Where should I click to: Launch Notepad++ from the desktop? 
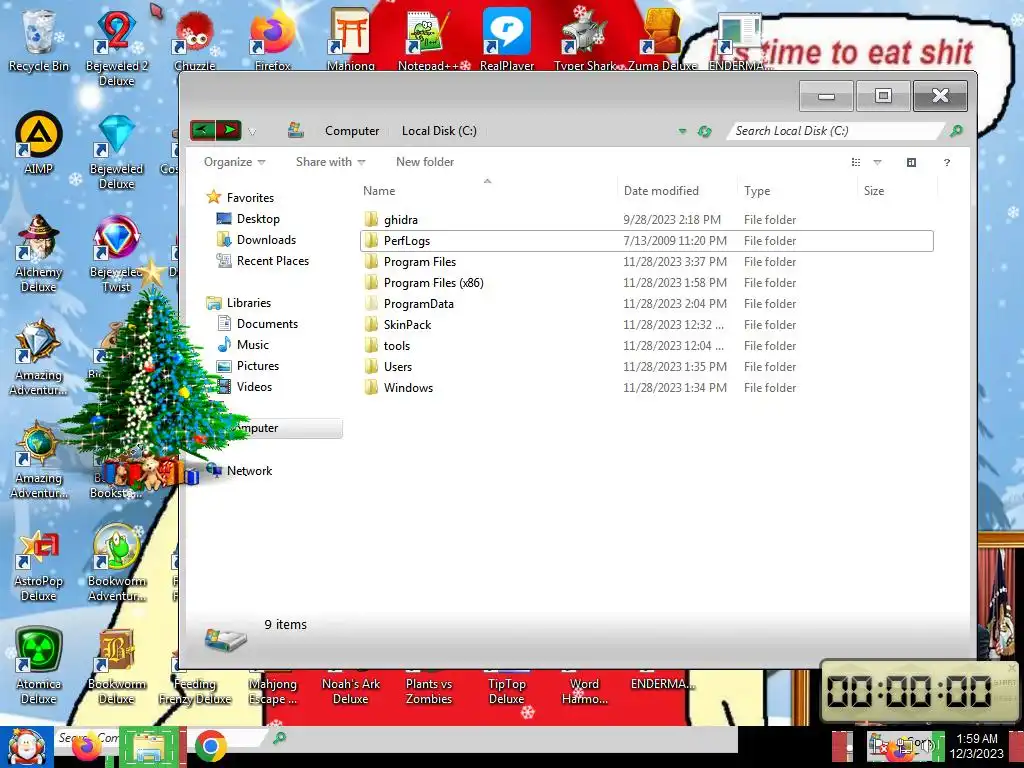(x=428, y=39)
